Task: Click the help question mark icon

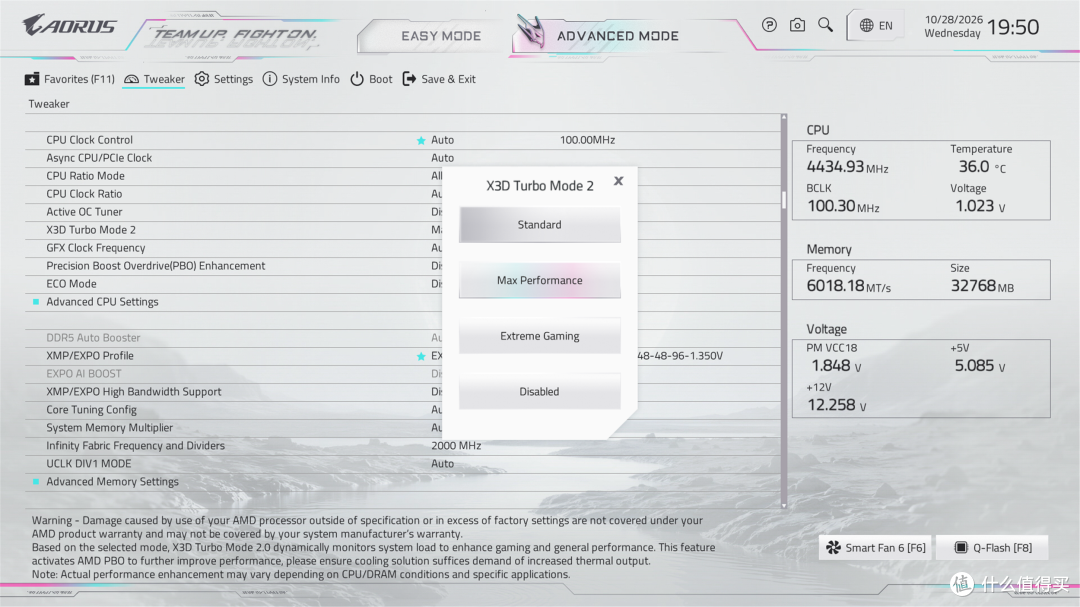Action: (769, 25)
